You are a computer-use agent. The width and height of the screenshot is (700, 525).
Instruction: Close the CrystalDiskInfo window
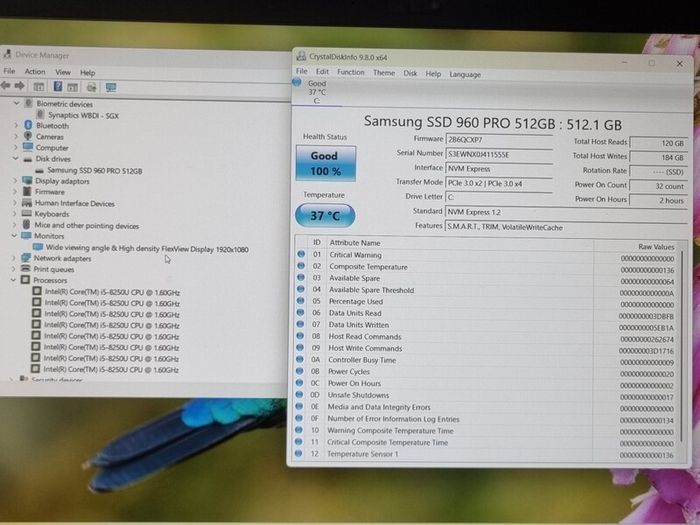(x=679, y=64)
